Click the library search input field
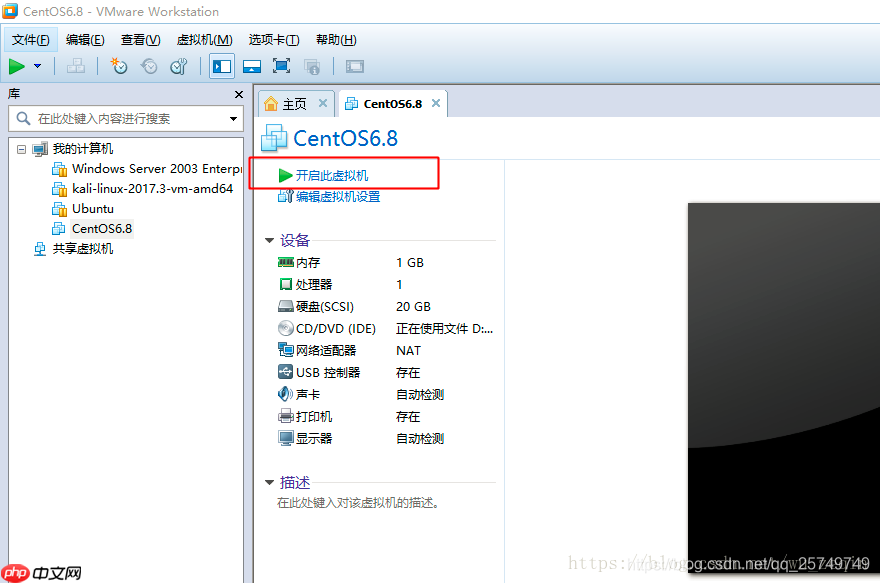Viewport: 880px width, 583px height. click(126, 118)
